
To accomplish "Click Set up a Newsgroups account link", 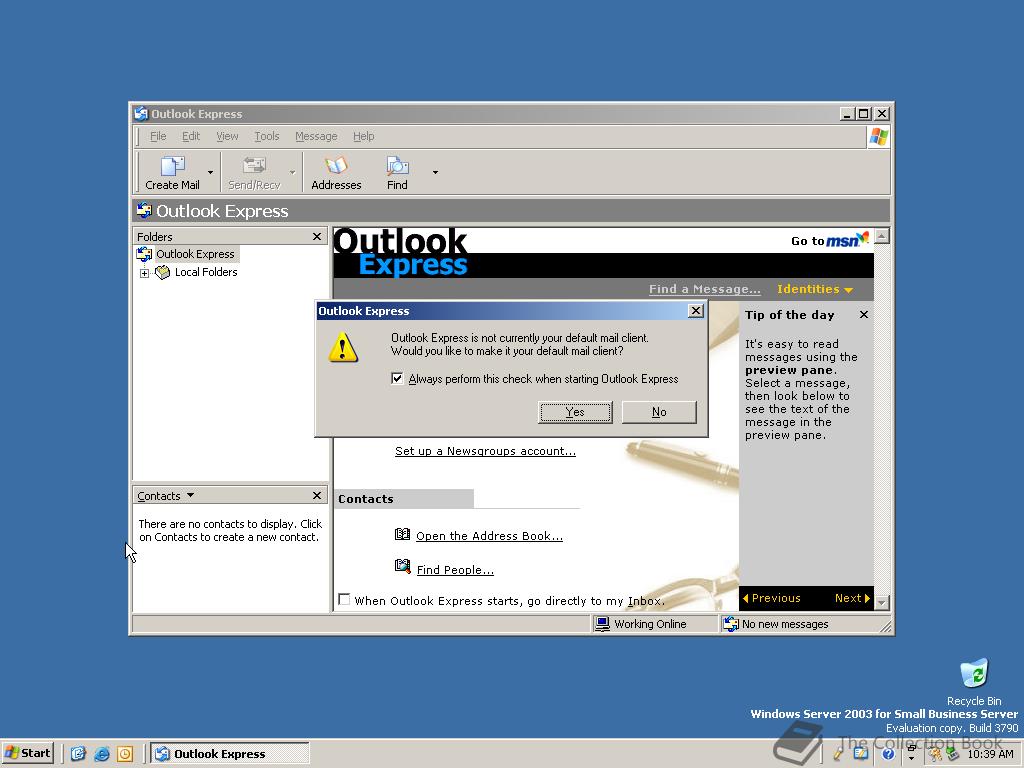I will 485,451.
